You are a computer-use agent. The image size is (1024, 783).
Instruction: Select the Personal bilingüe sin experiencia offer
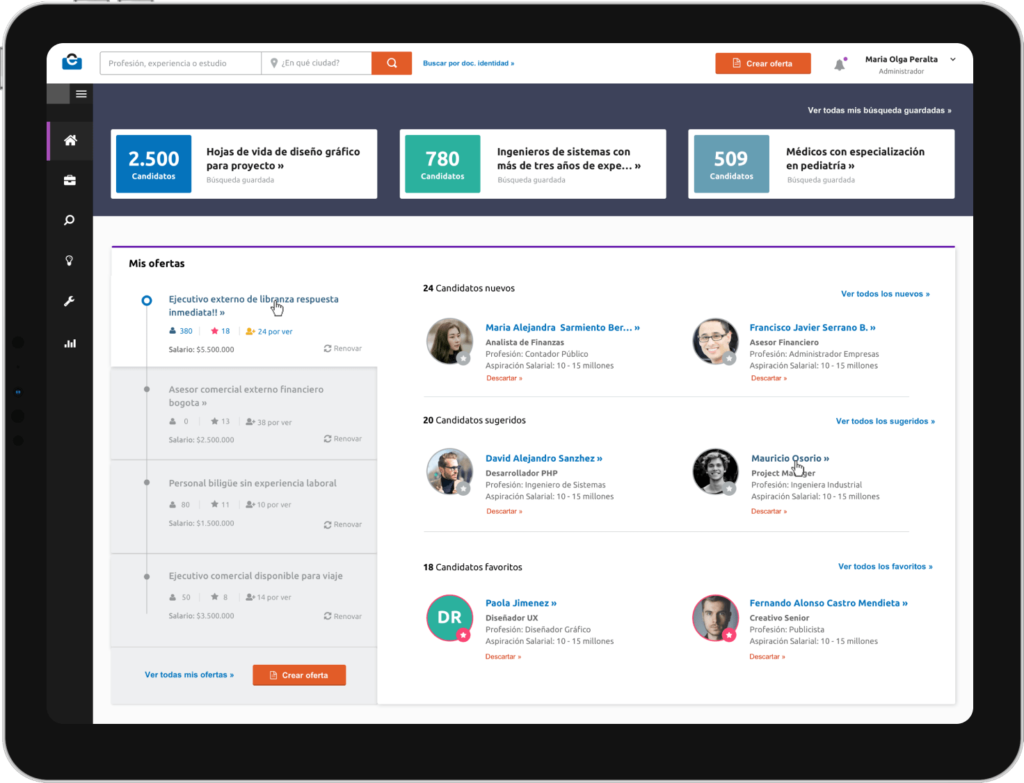click(252, 483)
